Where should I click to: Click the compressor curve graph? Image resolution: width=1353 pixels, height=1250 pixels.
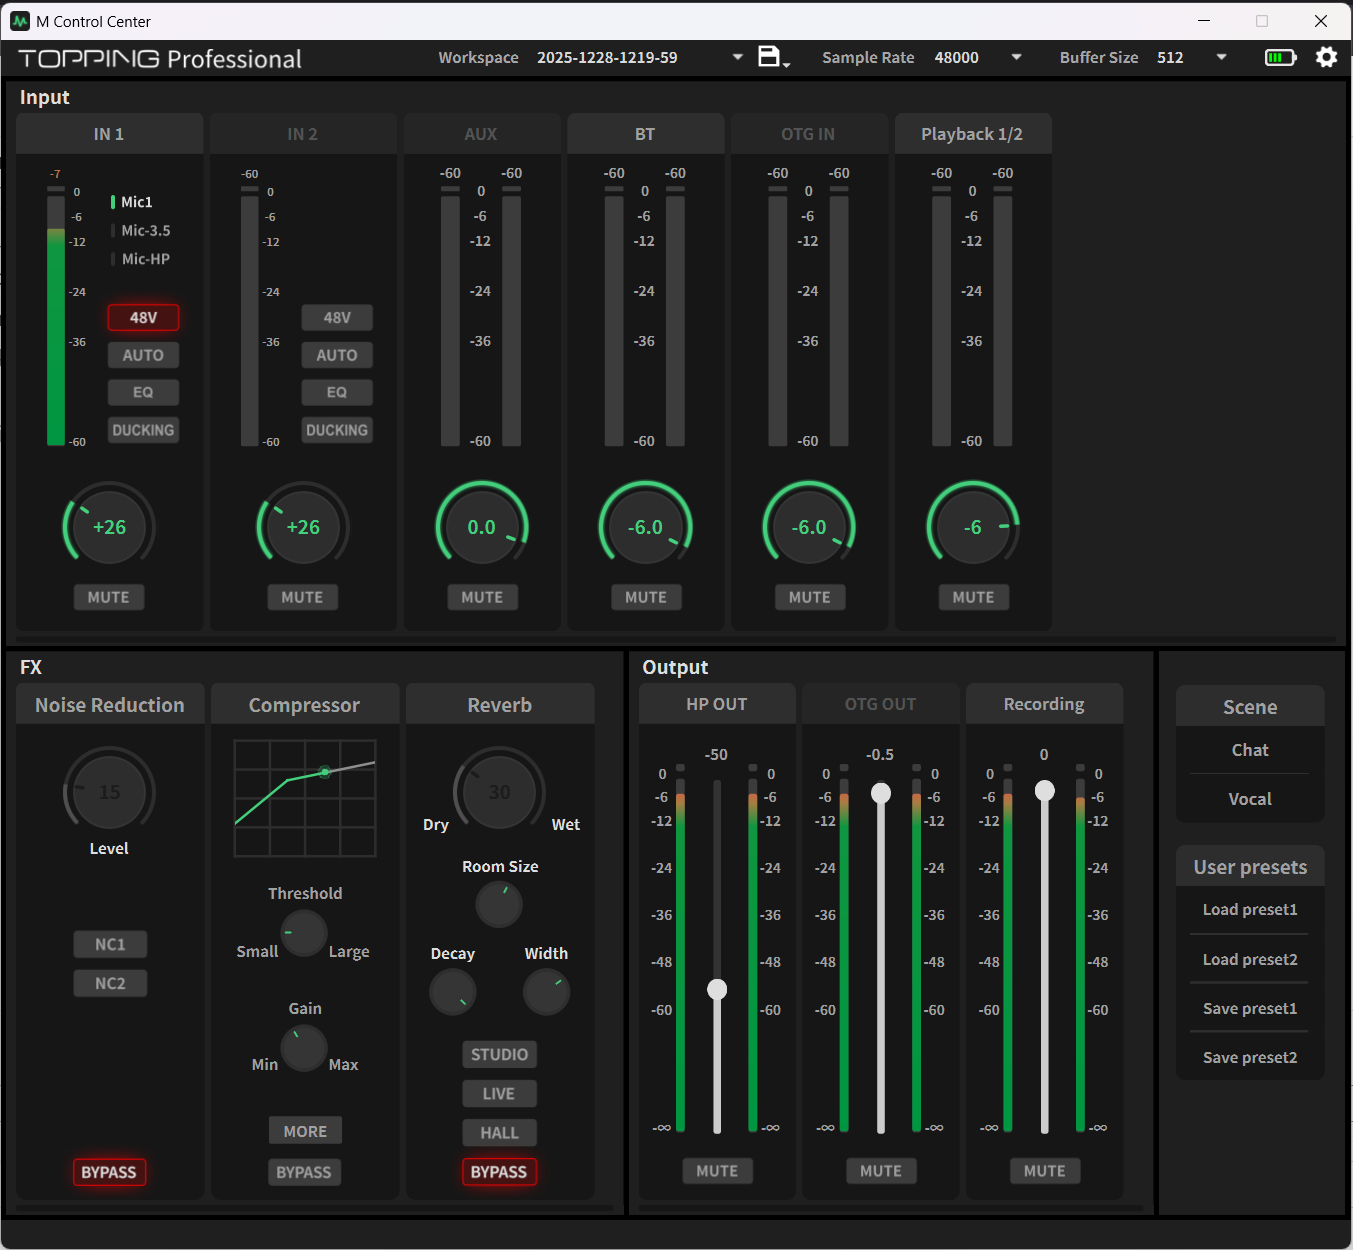point(305,798)
